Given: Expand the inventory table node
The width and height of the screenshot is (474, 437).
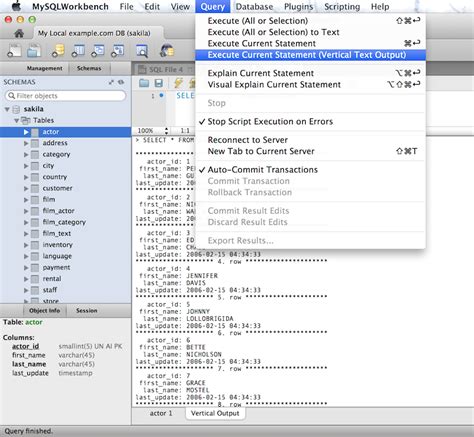Looking at the screenshot, I should pos(26,245).
